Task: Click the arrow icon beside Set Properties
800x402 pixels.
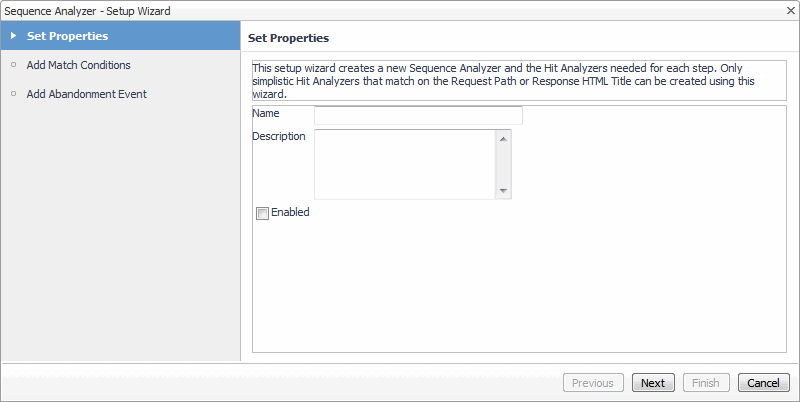Action: pyautogui.click(x=13, y=37)
